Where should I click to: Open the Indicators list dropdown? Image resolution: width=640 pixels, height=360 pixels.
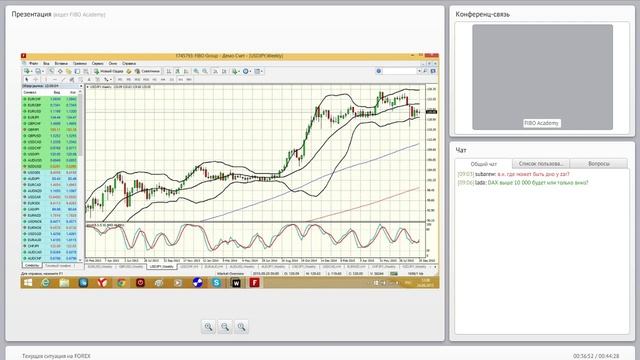point(236,71)
